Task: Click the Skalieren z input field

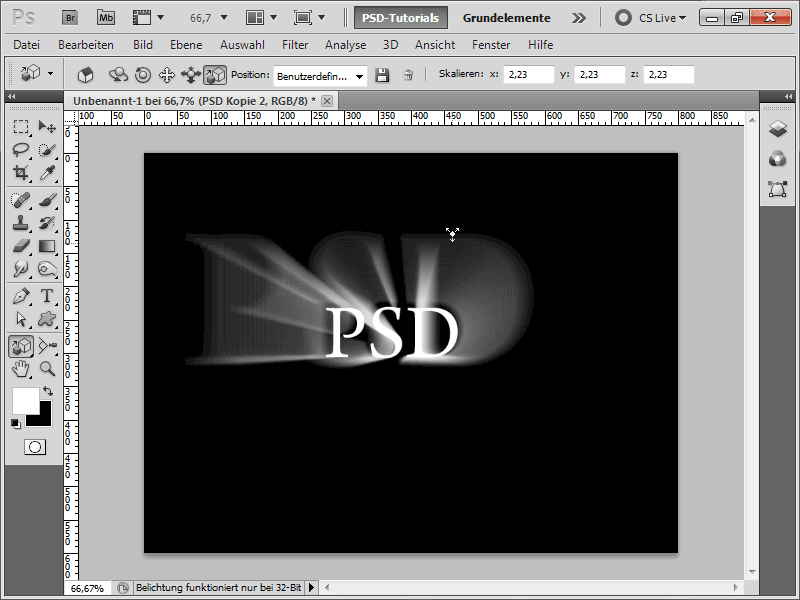Action: click(669, 74)
